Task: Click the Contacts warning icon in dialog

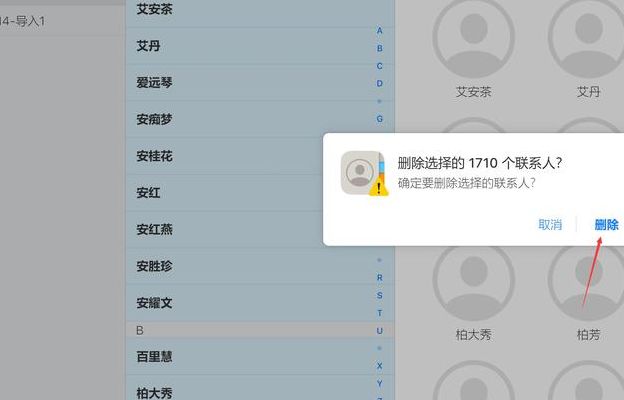Action: [365, 174]
